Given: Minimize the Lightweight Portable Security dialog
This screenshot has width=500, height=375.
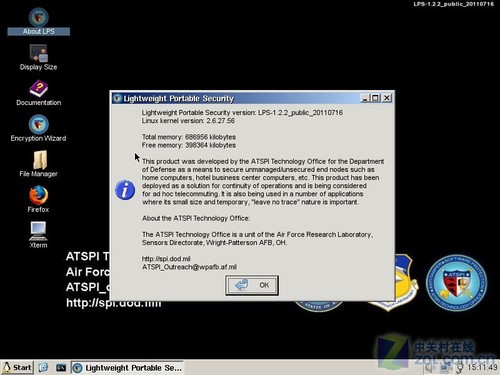Looking at the screenshot, I should click(x=365, y=98).
